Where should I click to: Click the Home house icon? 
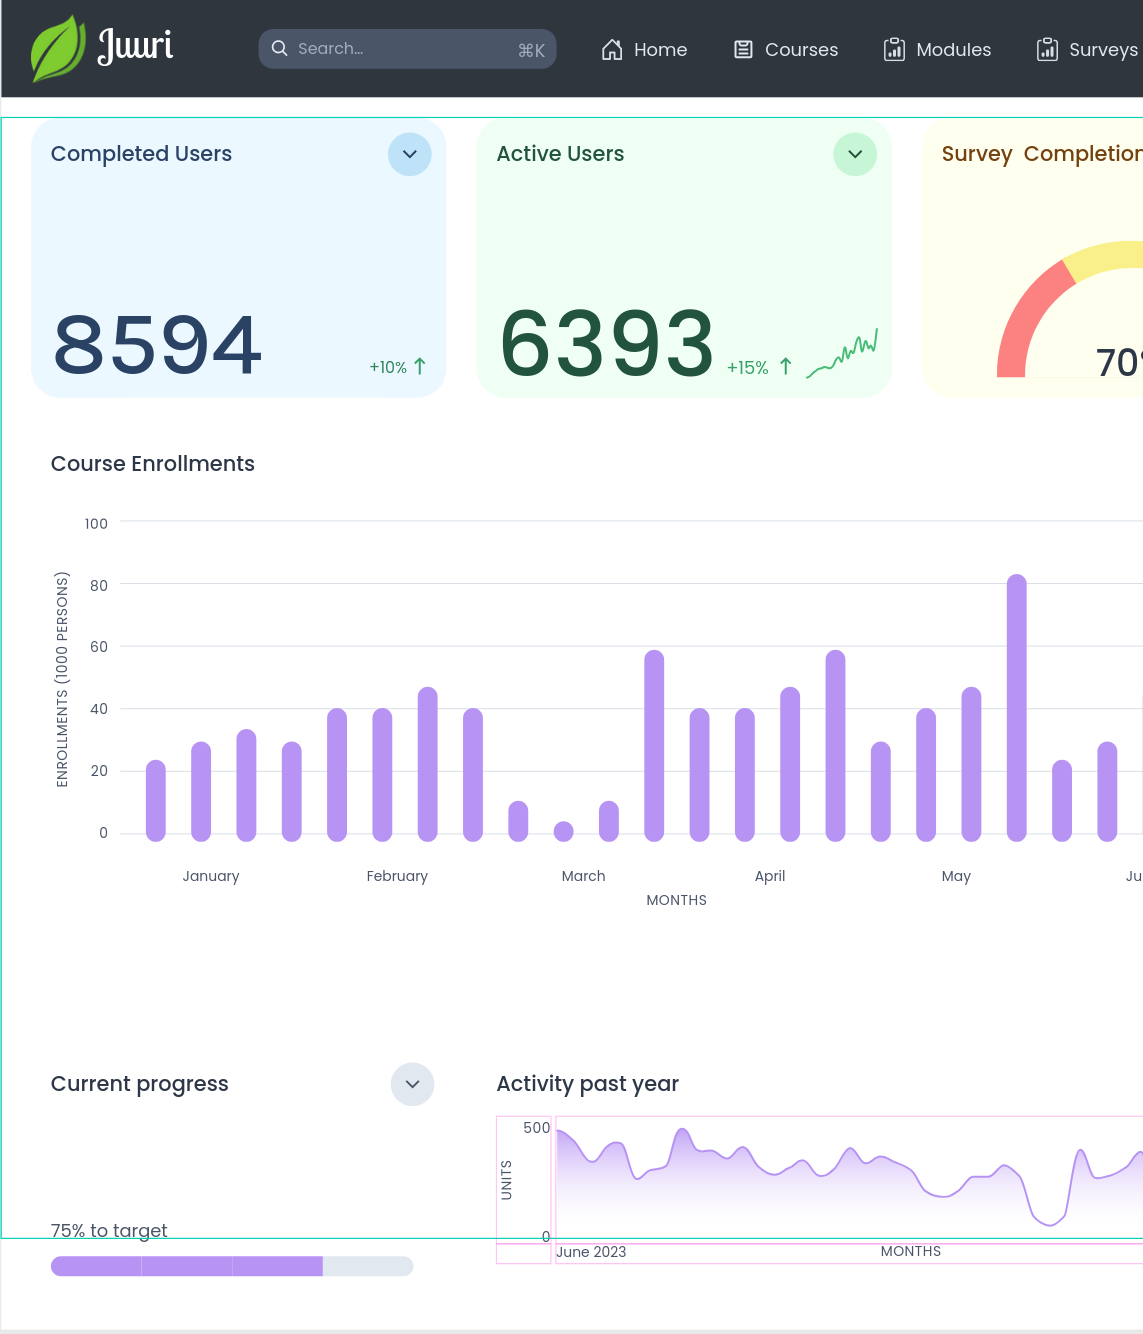click(612, 50)
